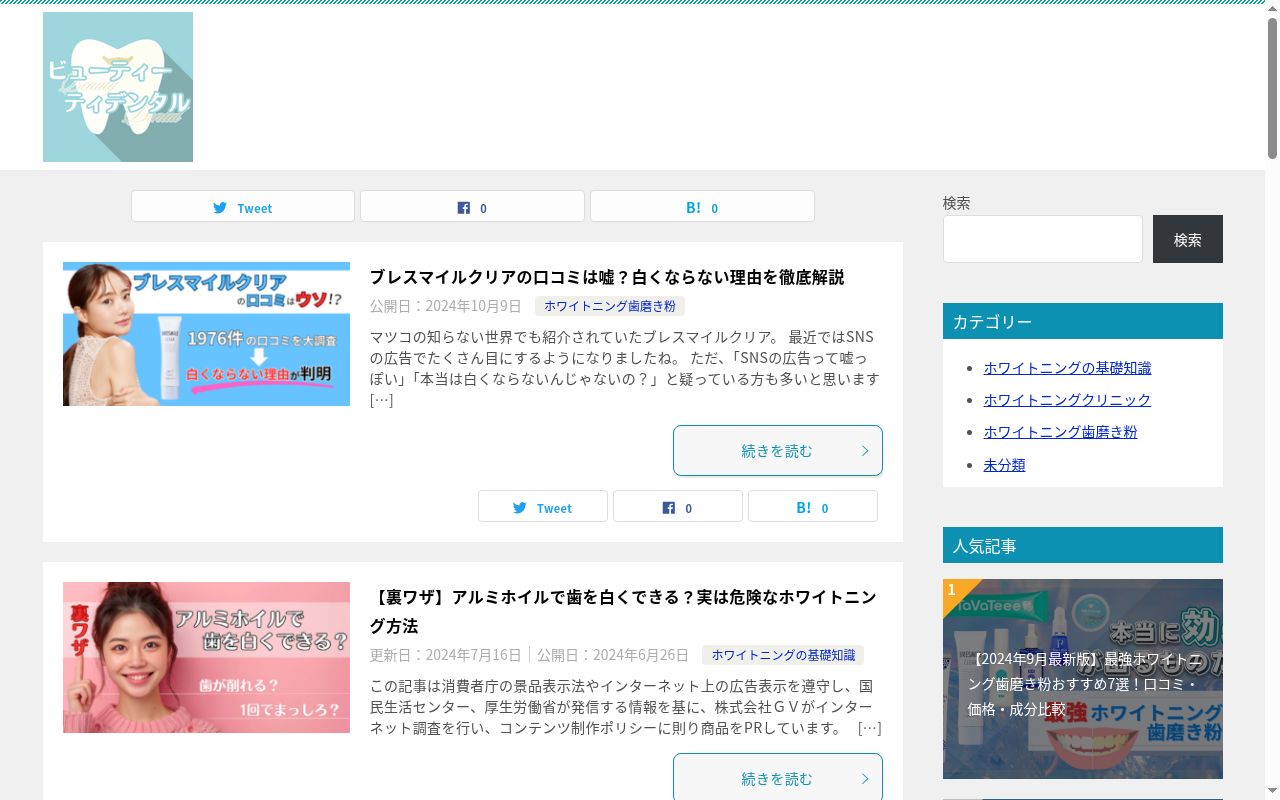Open article title 【裏ワザ】アルミホイルで歯を白くできる？
This screenshot has width=1280, height=800.
pos(623,611)
